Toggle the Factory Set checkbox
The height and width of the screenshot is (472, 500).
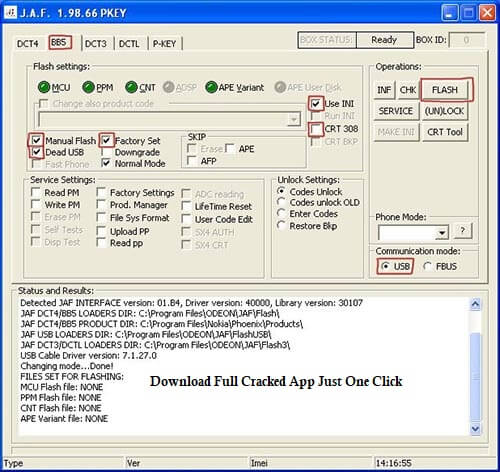[106, 140]
